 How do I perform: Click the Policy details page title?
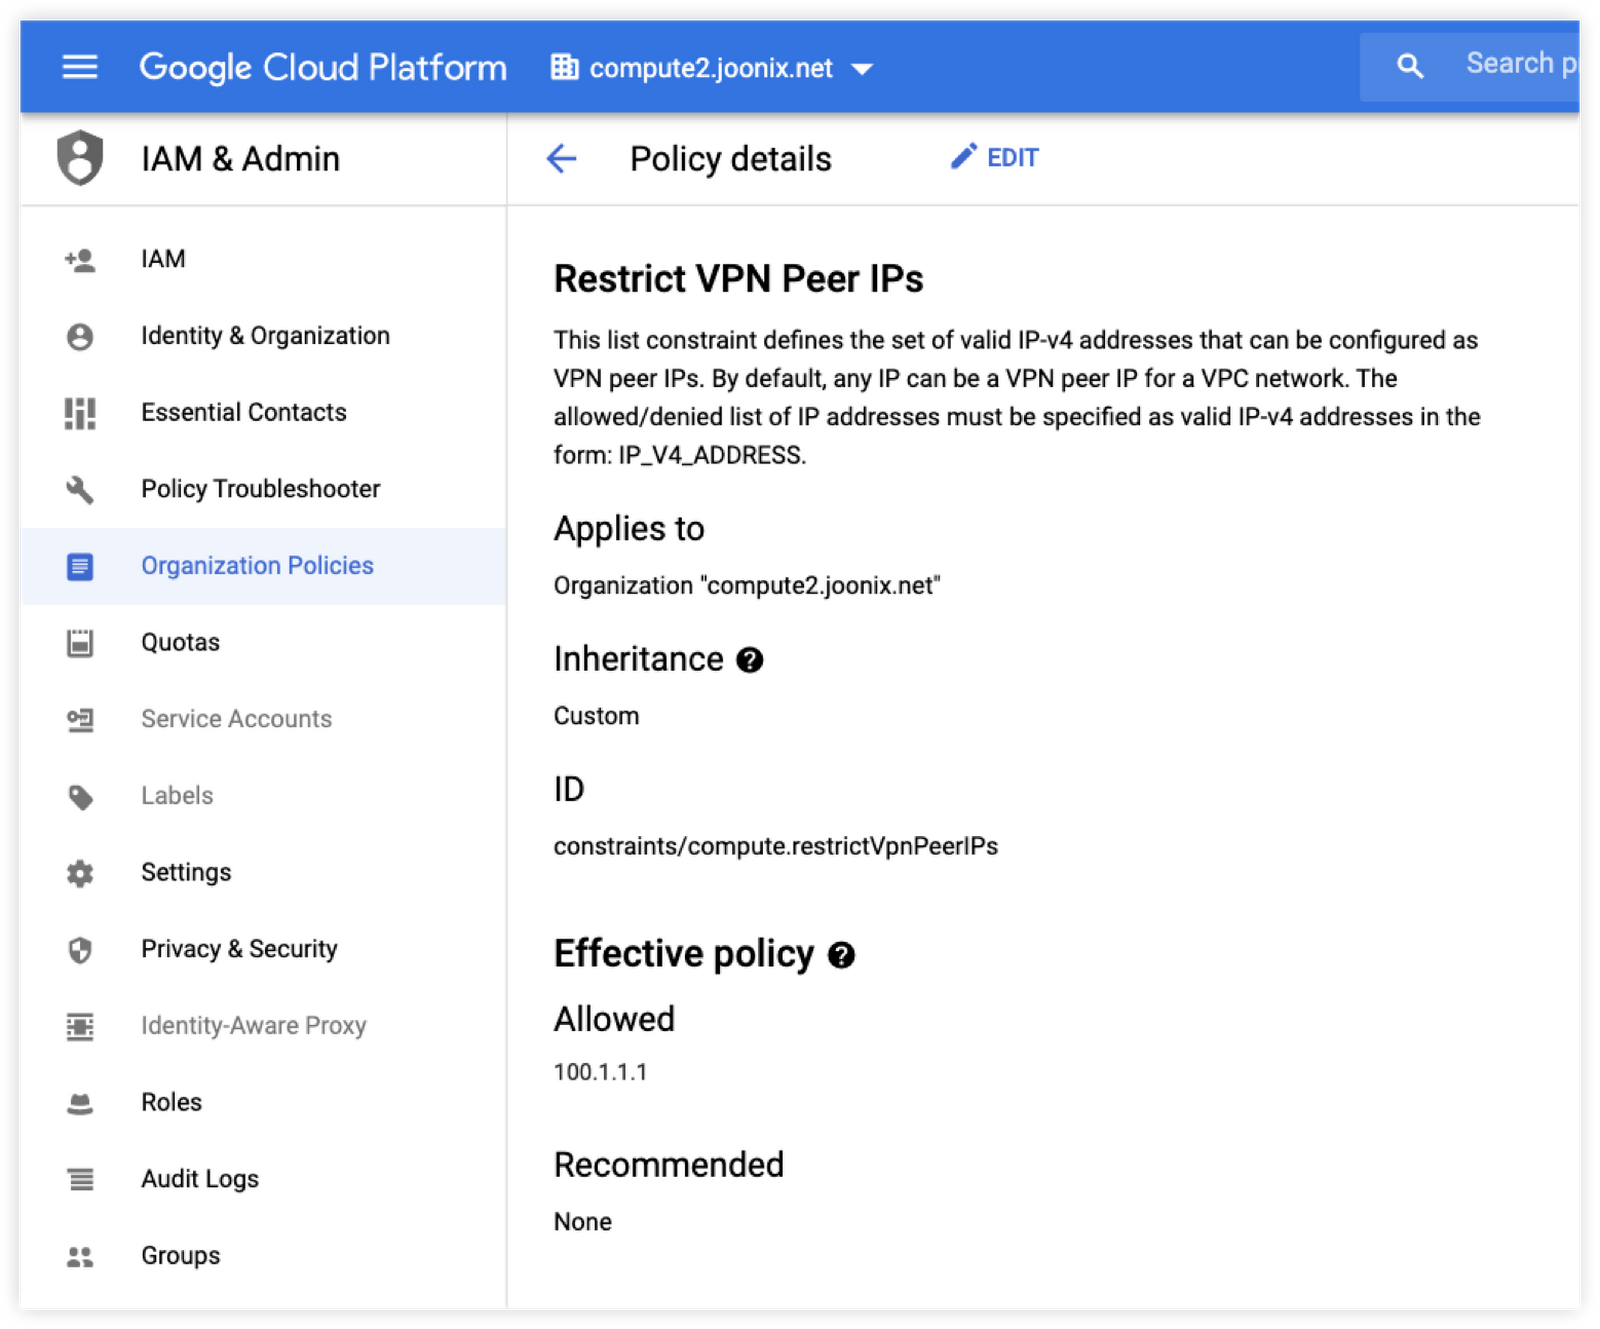coord(730,159)
